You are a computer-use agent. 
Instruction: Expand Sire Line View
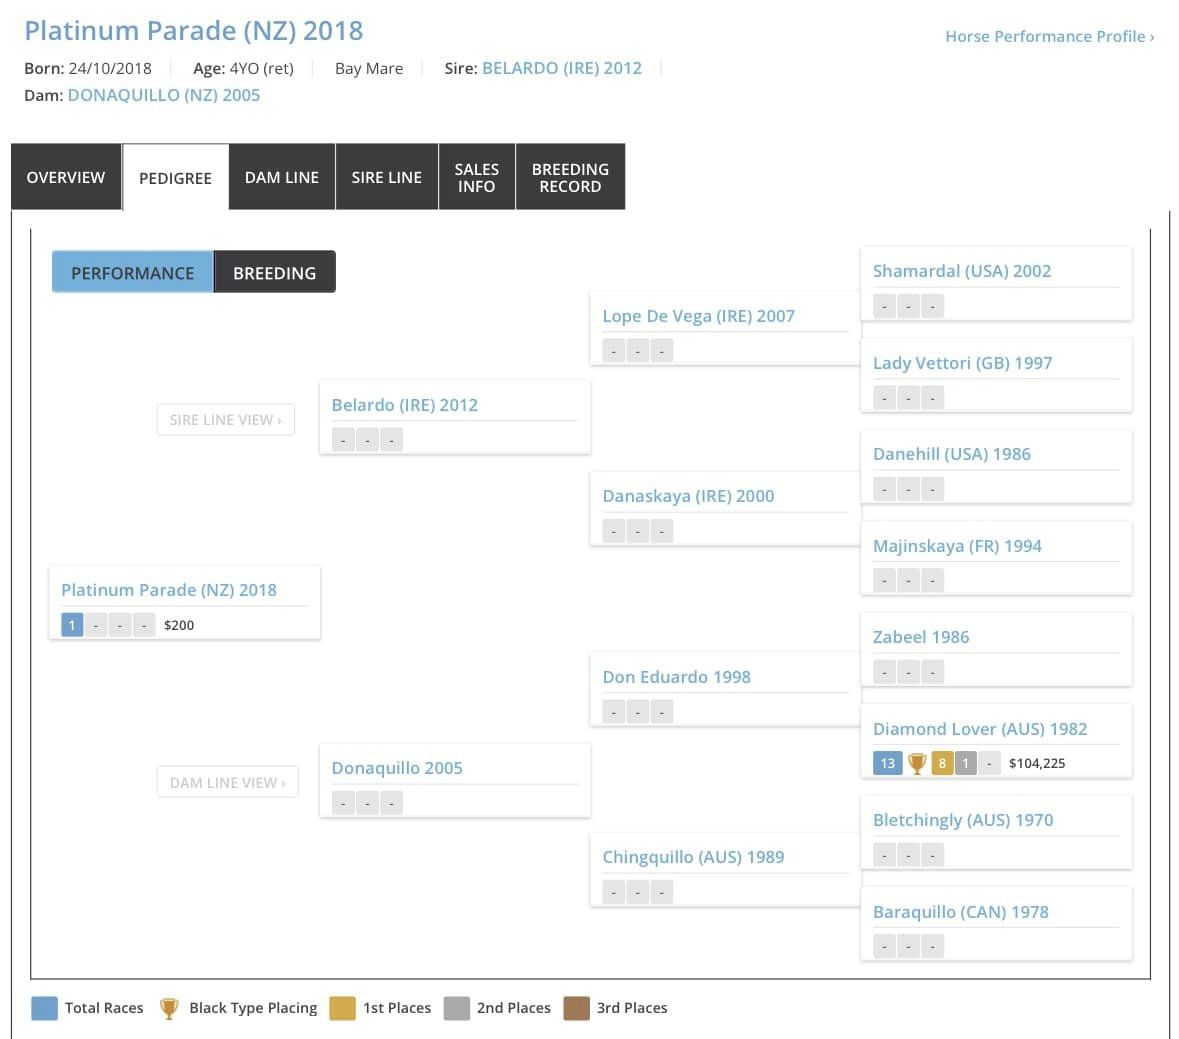(x=226, y=420)
